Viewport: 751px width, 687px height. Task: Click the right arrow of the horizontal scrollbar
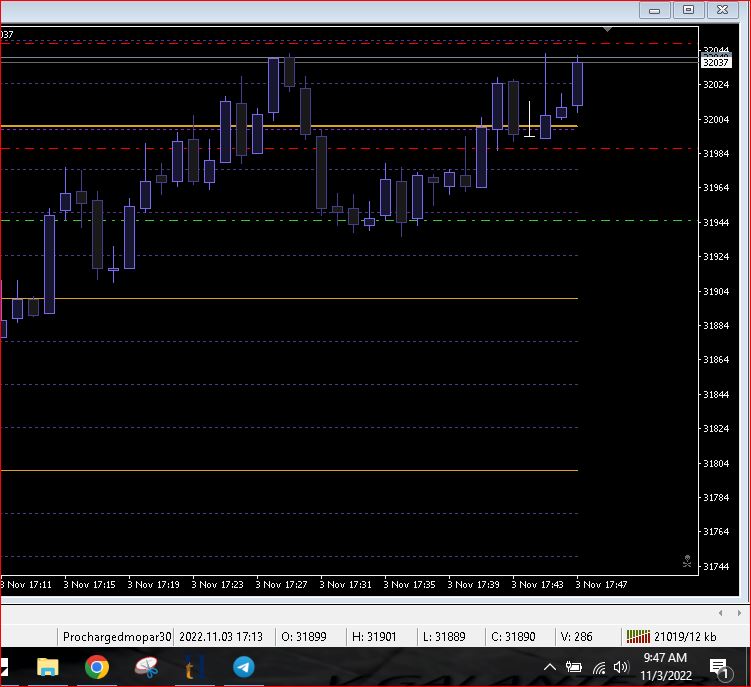coord(741,612)
